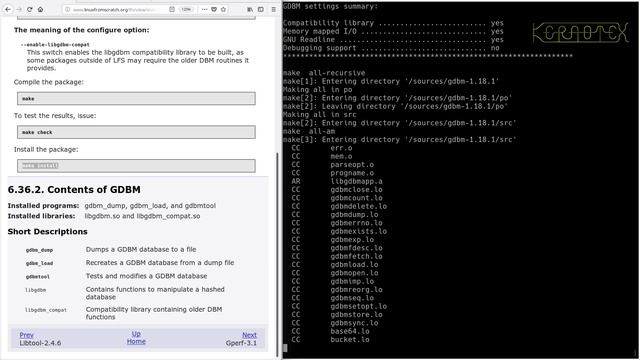This screenshot has height=360, width=640.
Task: Follow the Up link
Action: [x=136, y=333]
